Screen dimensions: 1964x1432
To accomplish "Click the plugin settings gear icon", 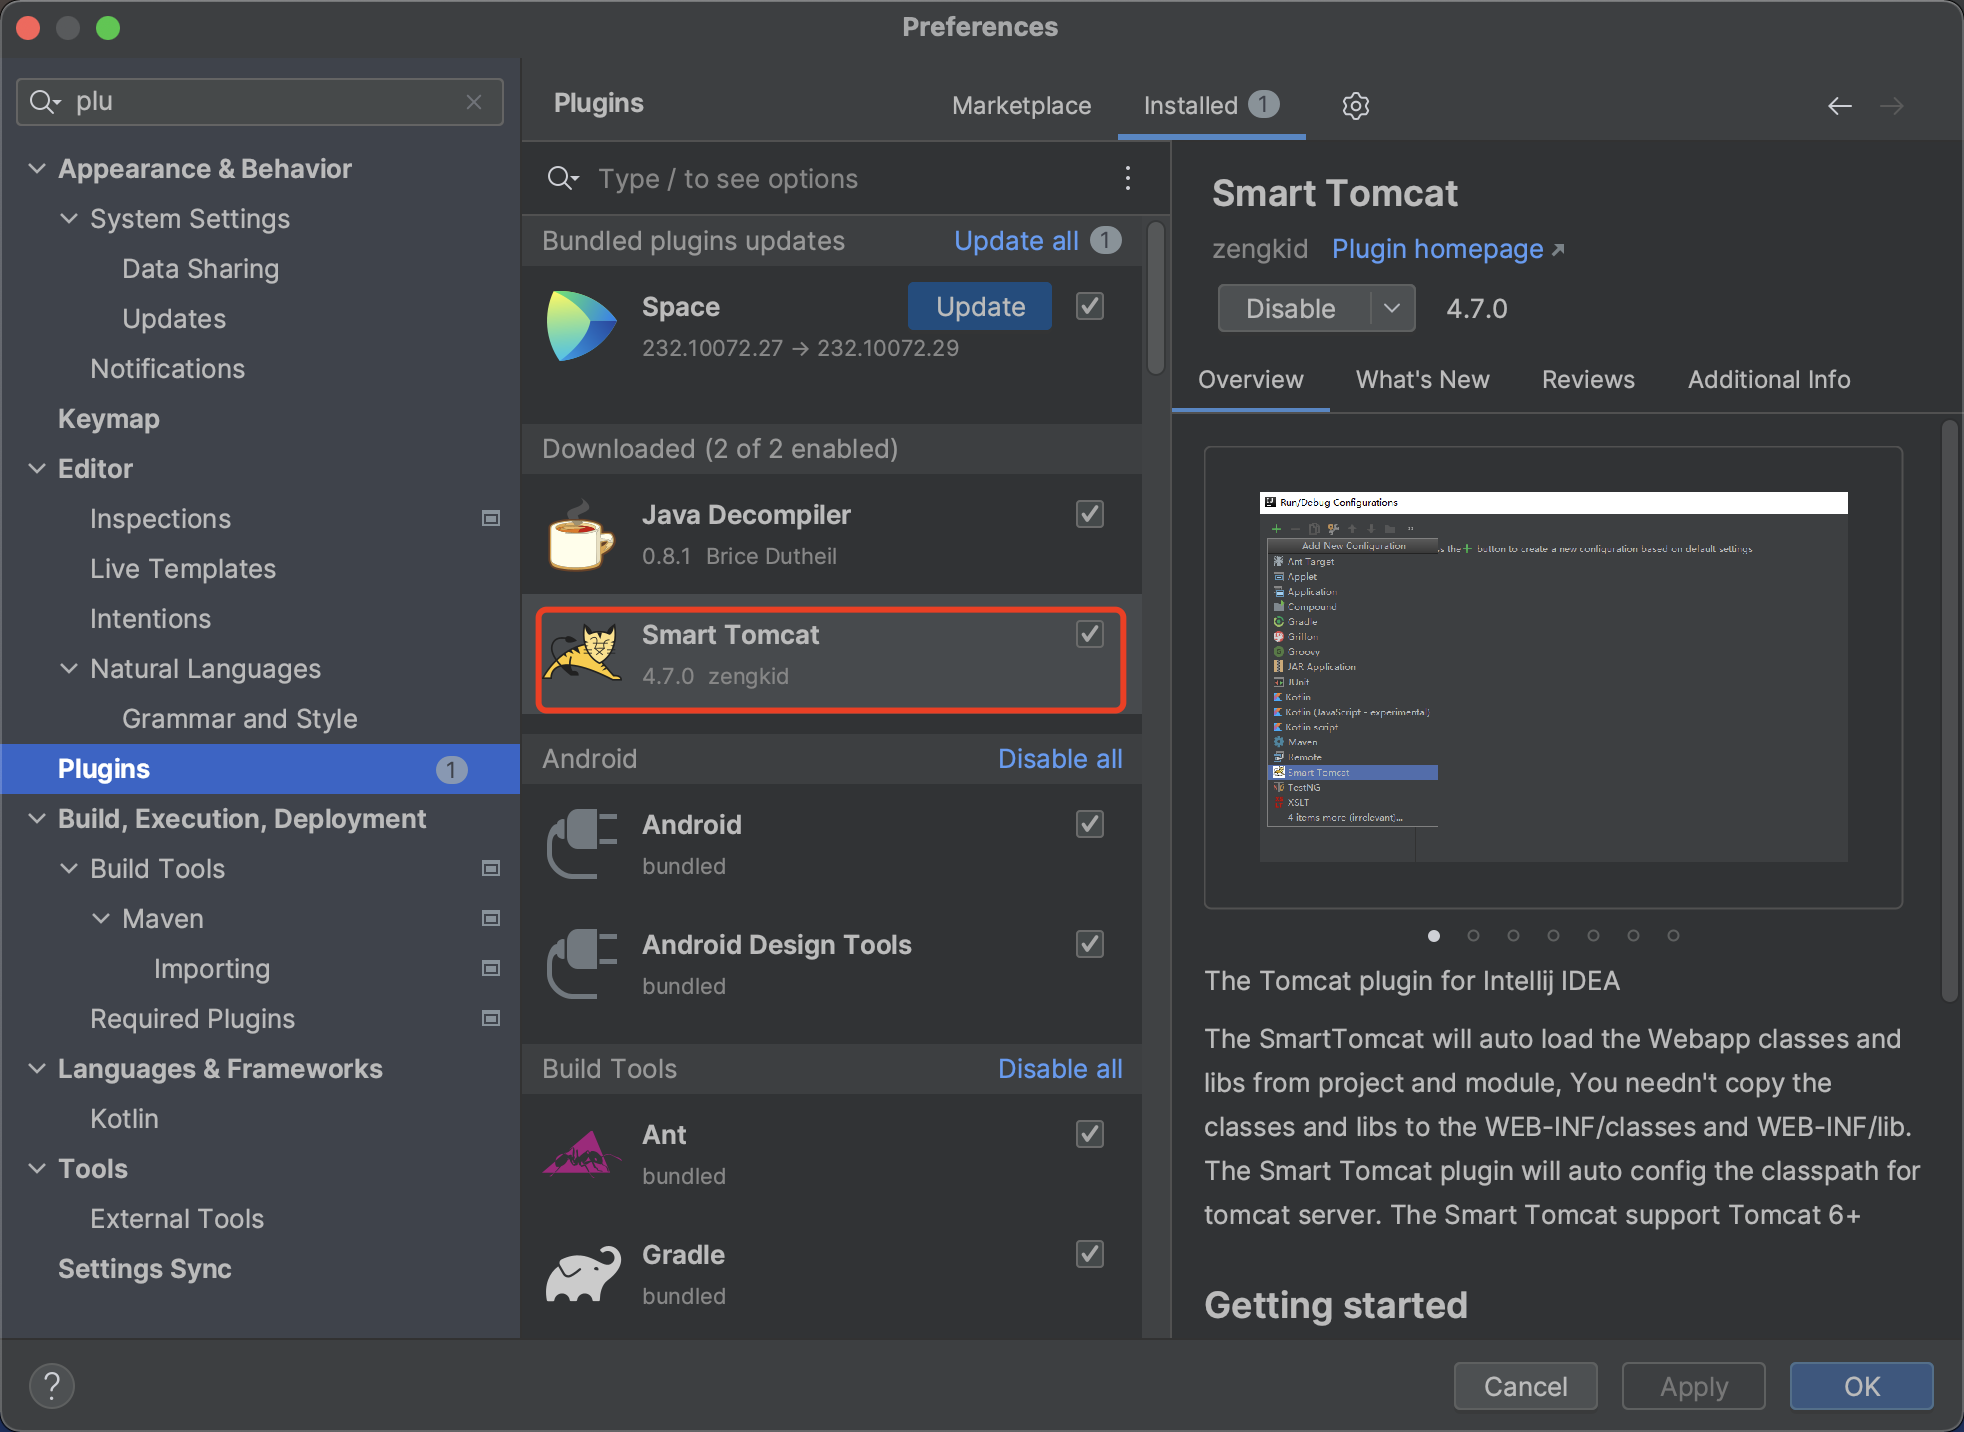I will [x=1355, y=105].
